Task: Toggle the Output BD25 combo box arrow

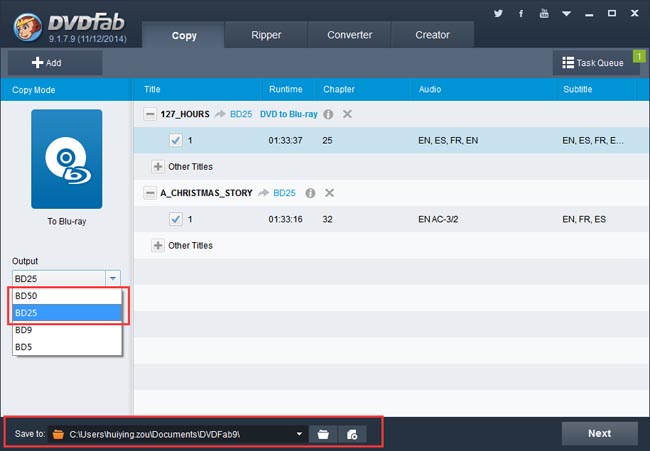Action: click(x=113, y=279)
